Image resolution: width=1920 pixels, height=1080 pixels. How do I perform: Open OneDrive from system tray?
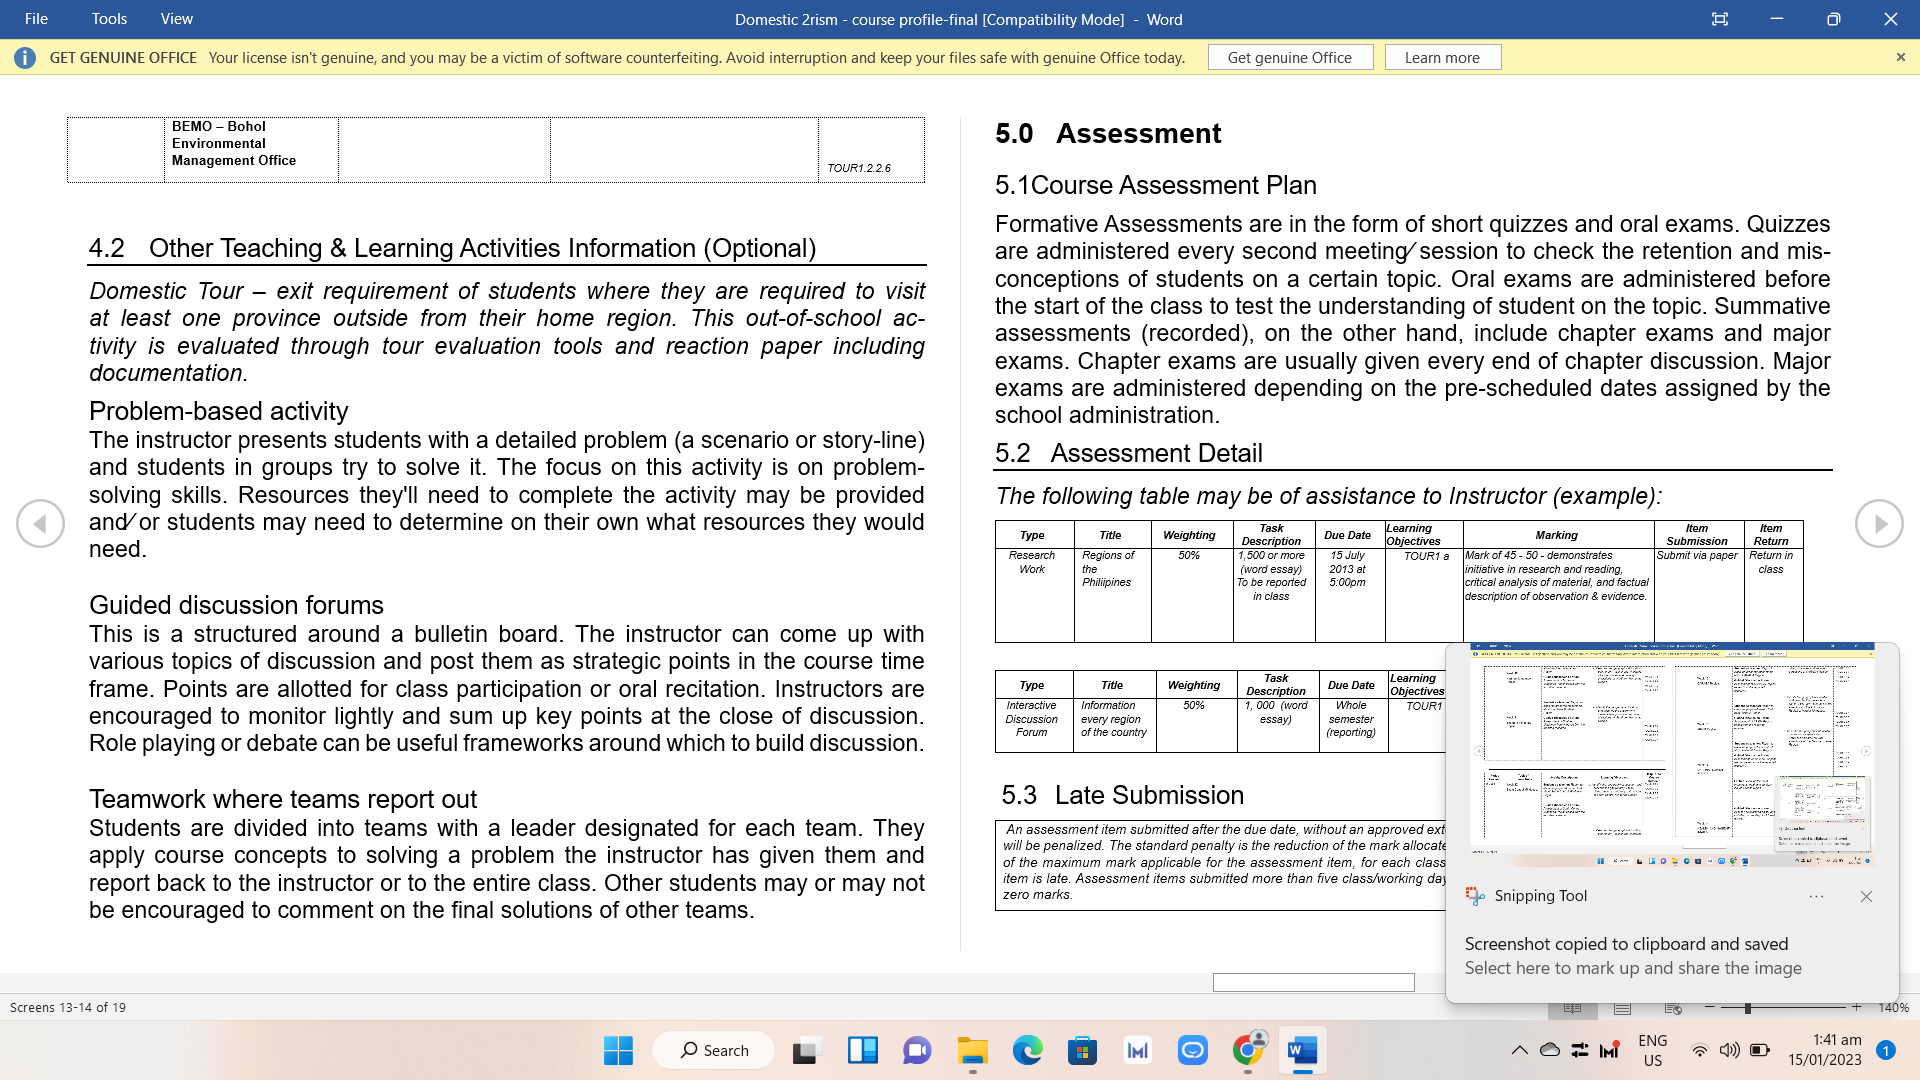[1550, 1050]
